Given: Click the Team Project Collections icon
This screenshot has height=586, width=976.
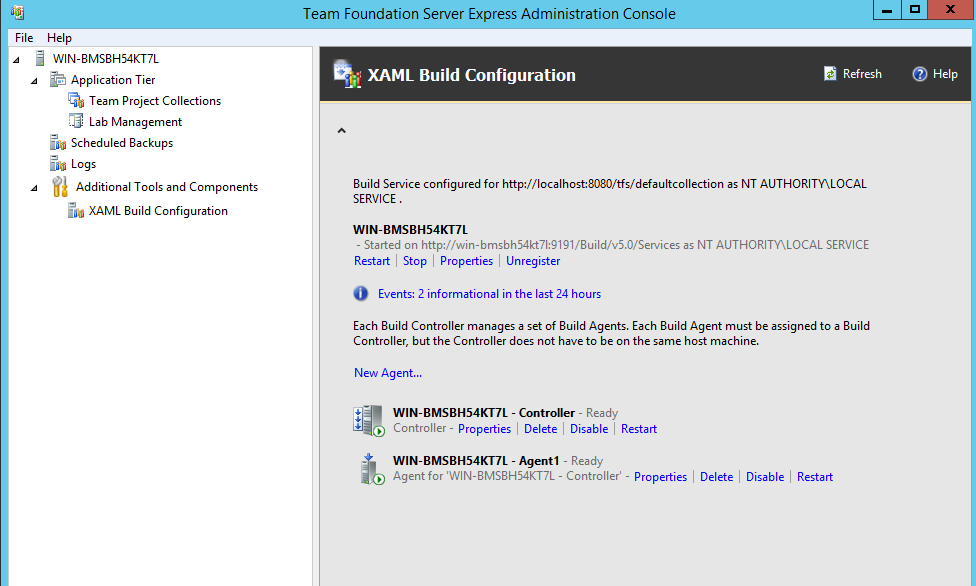Looking at the screenshot, I should pyautogui.click(x=76, y=100).
